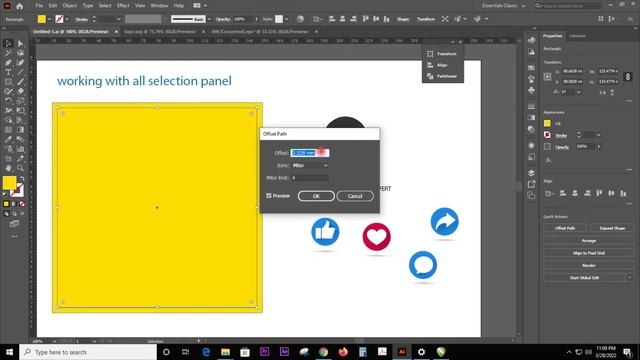Select the Selection tool in the toolbox

coord(8,43)
